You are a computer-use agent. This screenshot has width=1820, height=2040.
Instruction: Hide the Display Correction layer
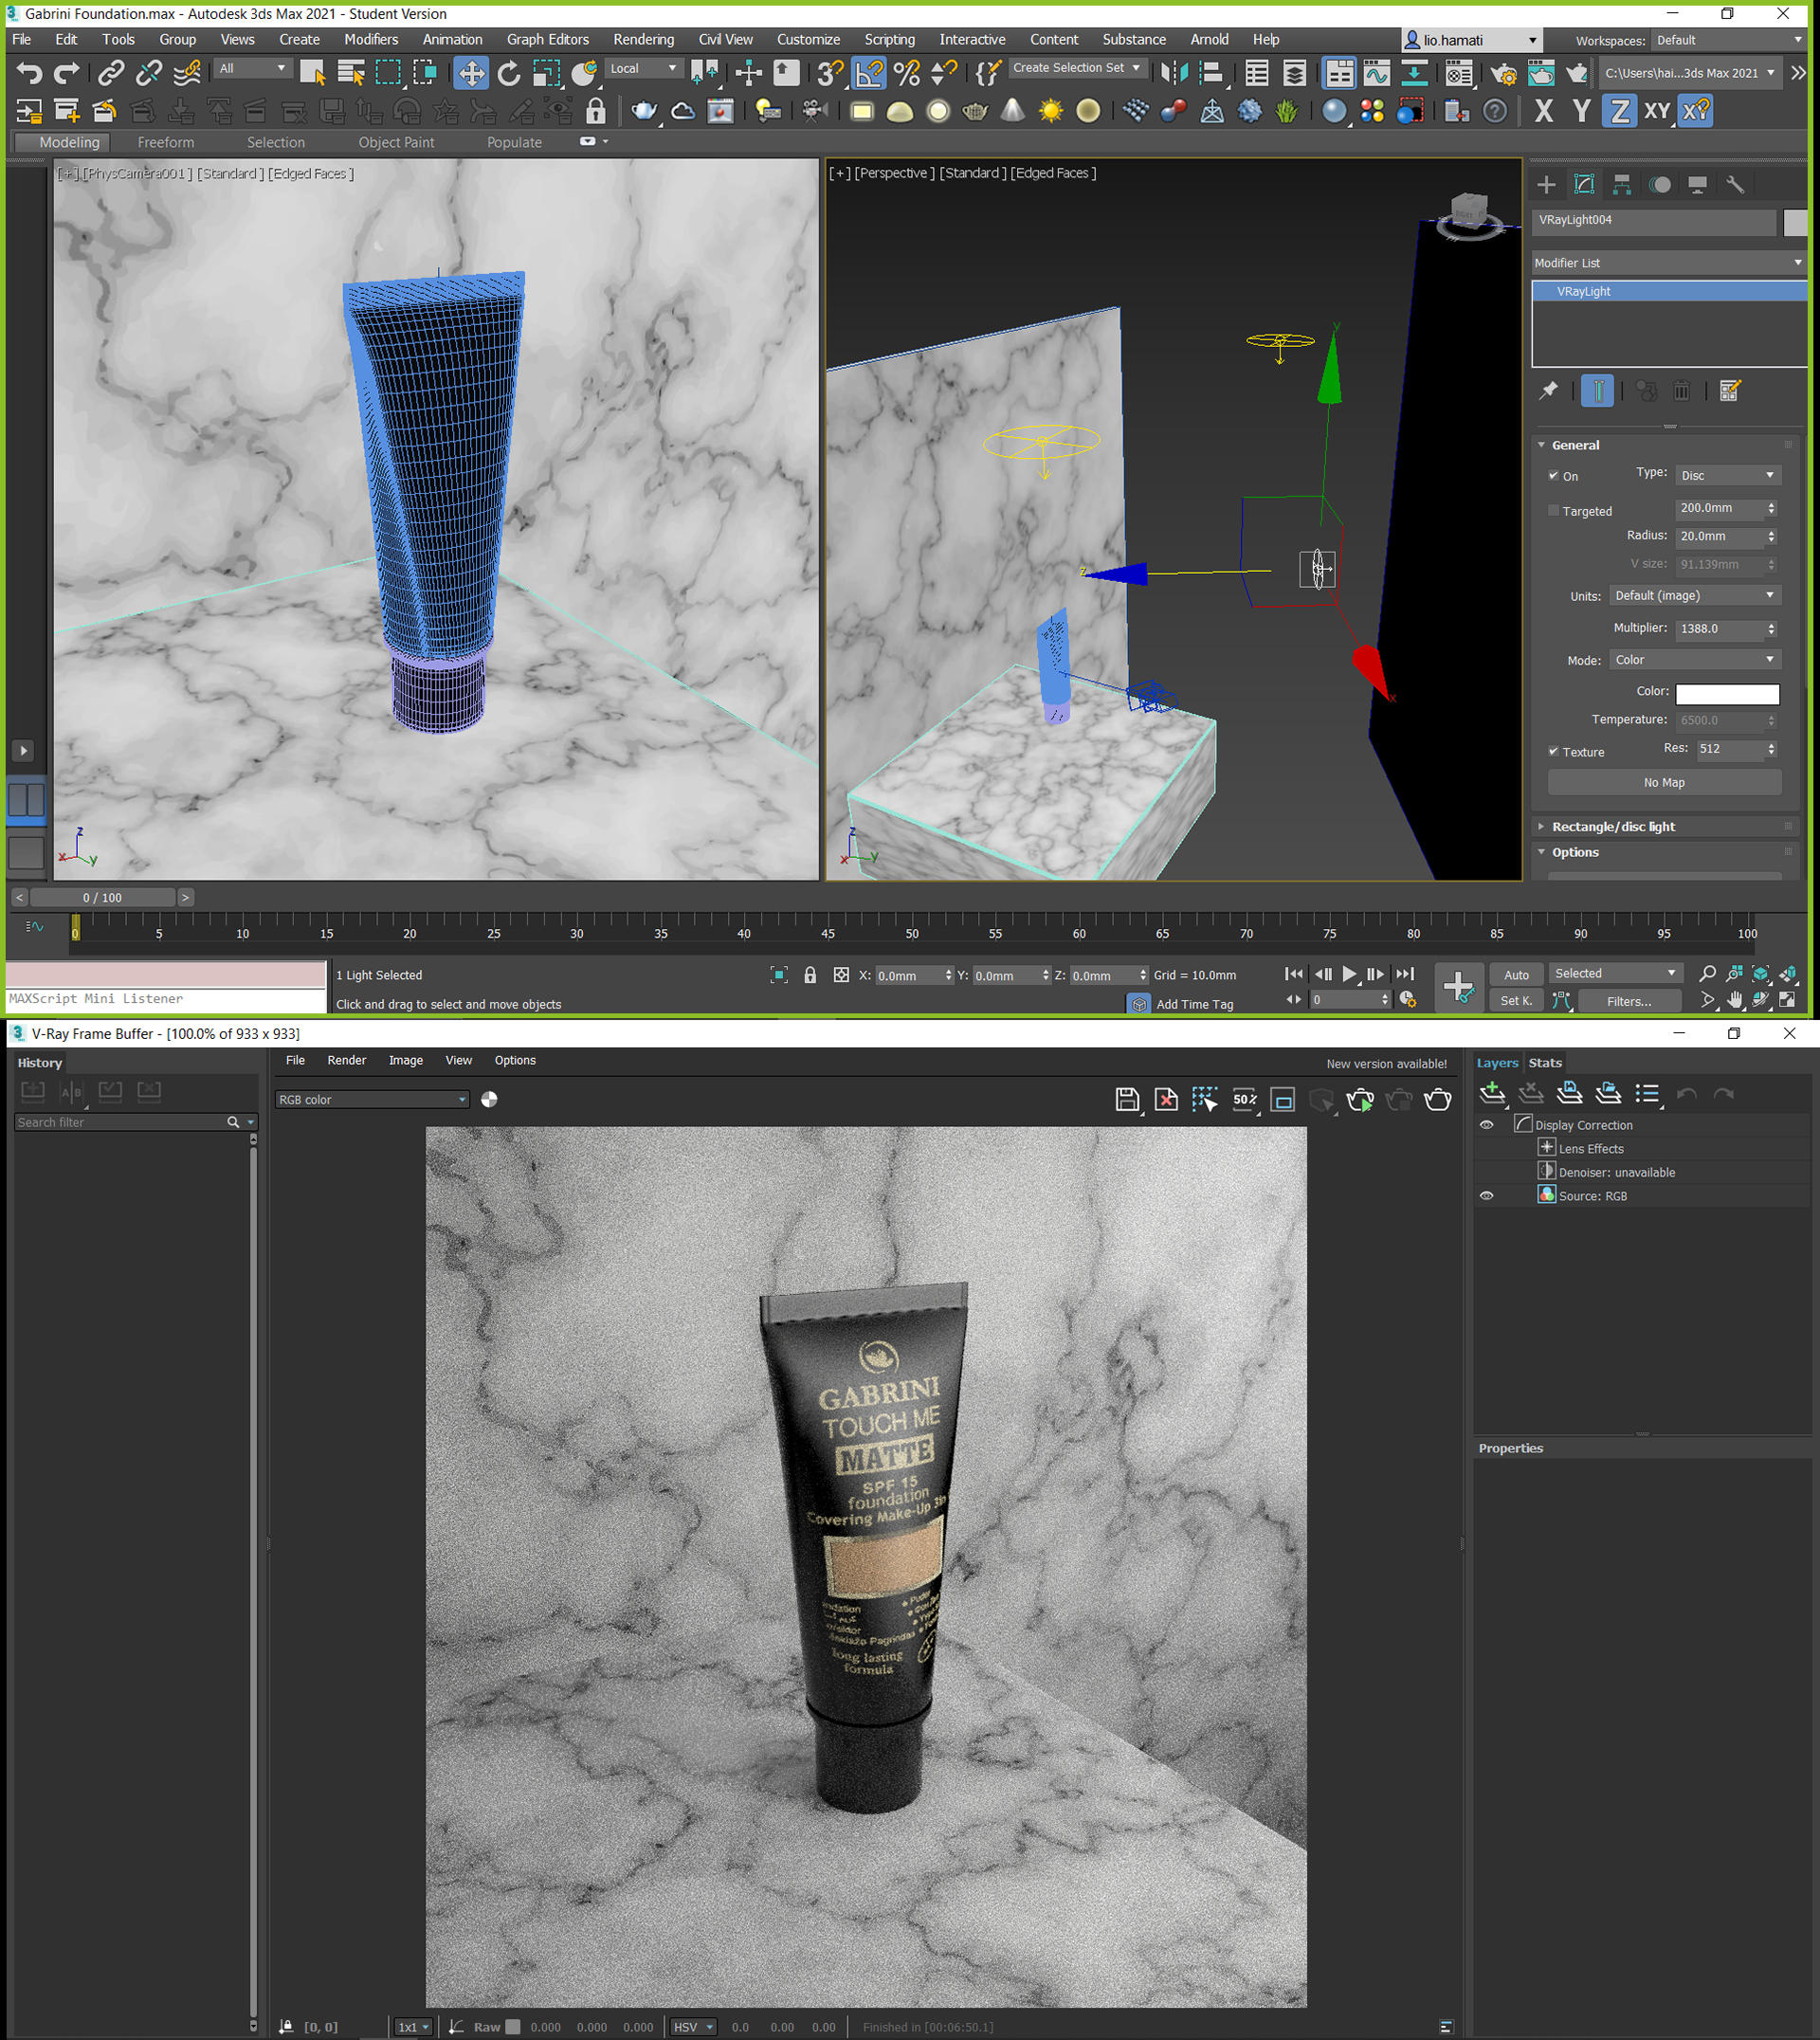(1486, 1125)
